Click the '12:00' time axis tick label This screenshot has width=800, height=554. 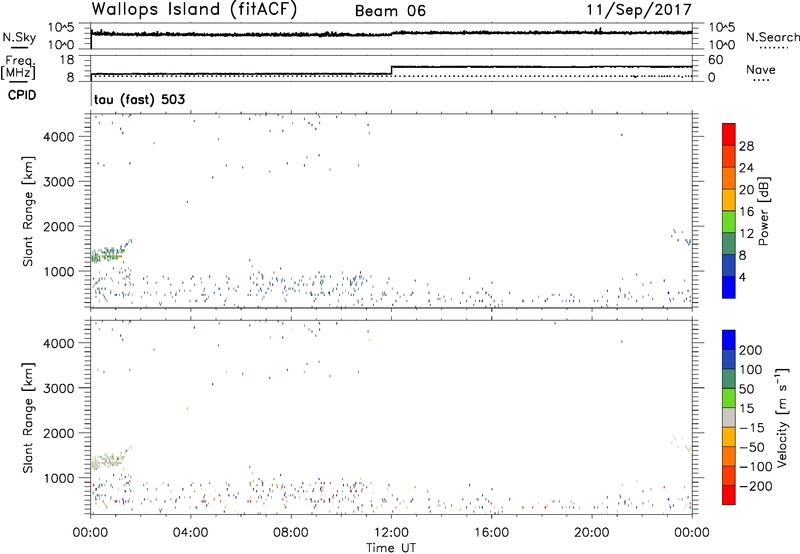click(391, 533)
